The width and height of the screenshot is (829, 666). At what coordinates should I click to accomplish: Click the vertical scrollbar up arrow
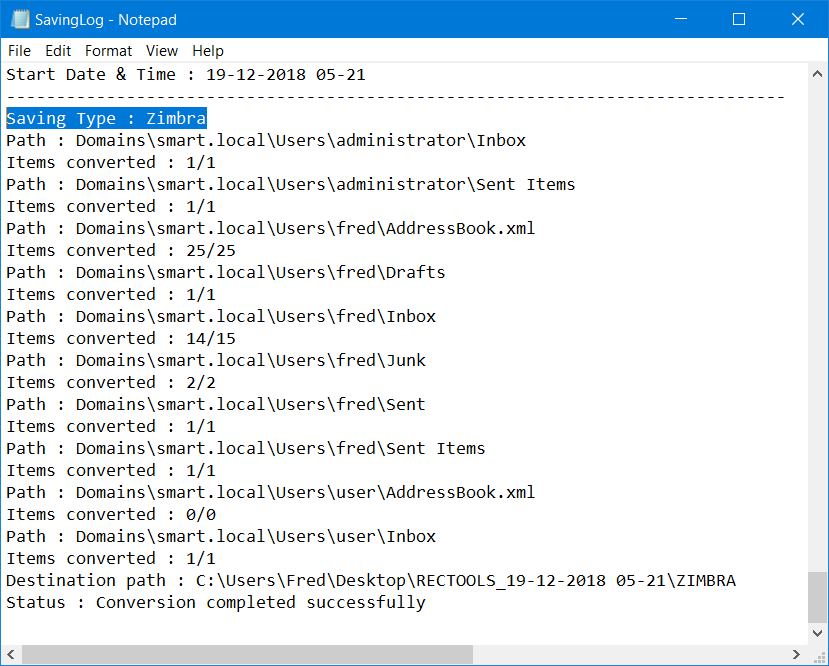click(817, 74)
